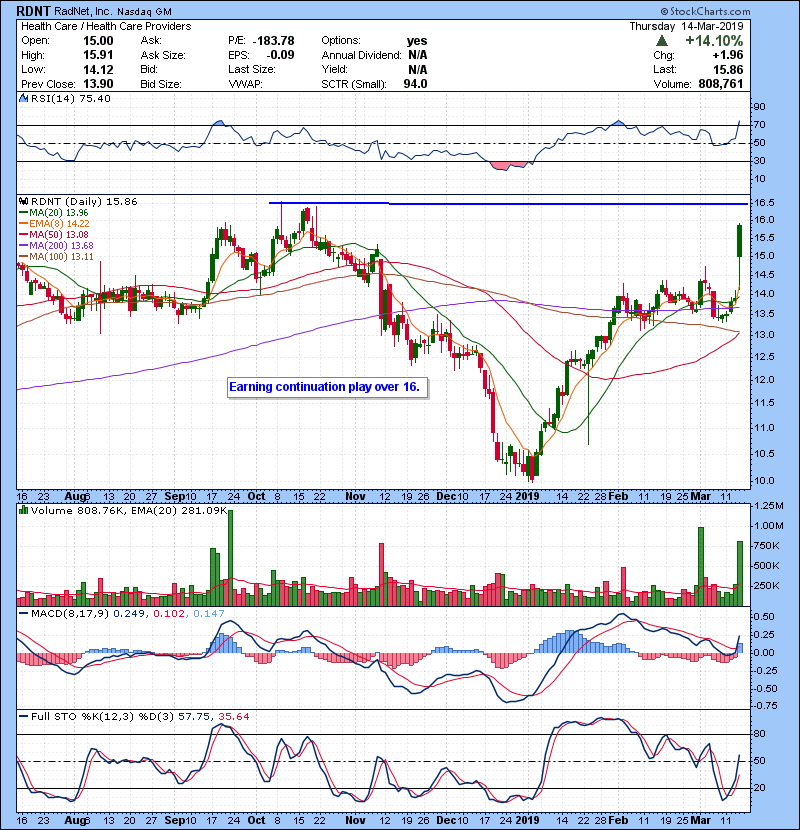Image resolution: width=800 pixels, height=830 pixels.
Task: Click the 2019 label under the price panel
Action: (x=527, y=497)
